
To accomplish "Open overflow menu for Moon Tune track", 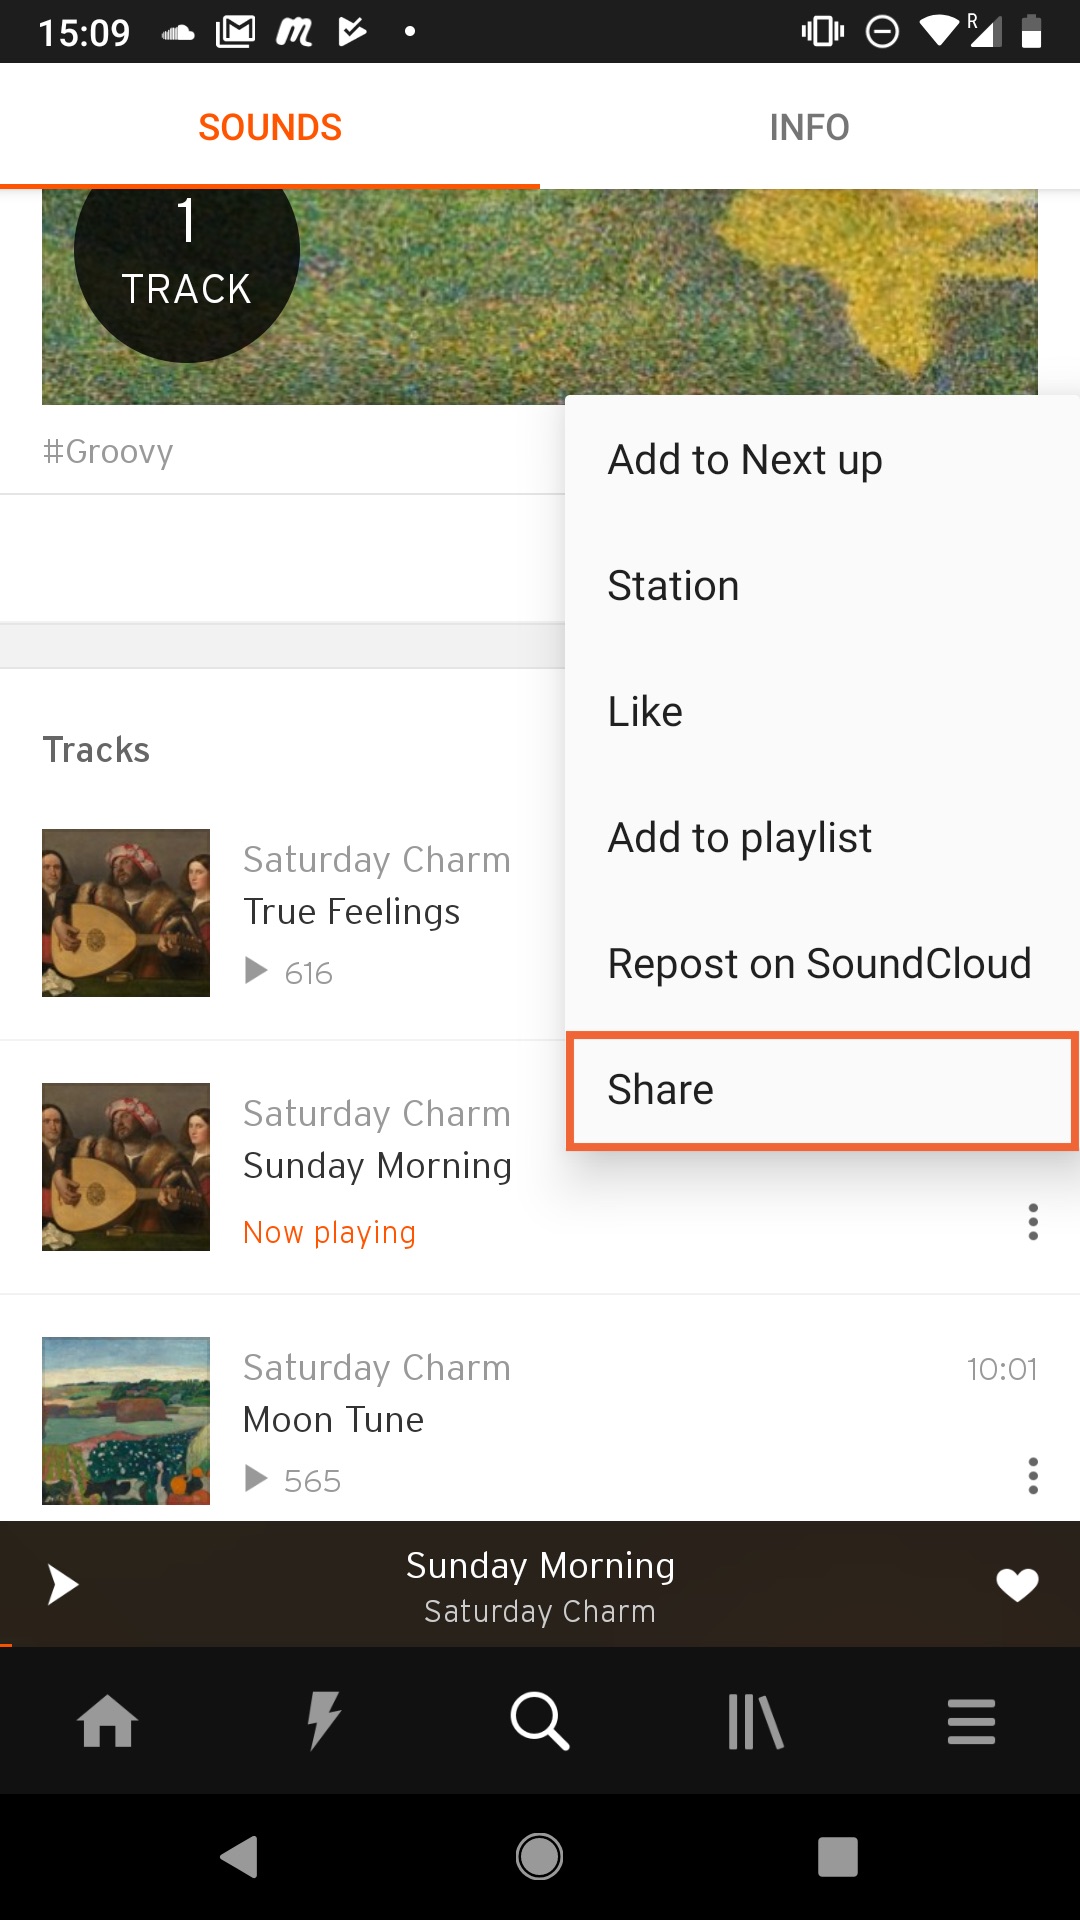I will click(x=1033, y=1476).
